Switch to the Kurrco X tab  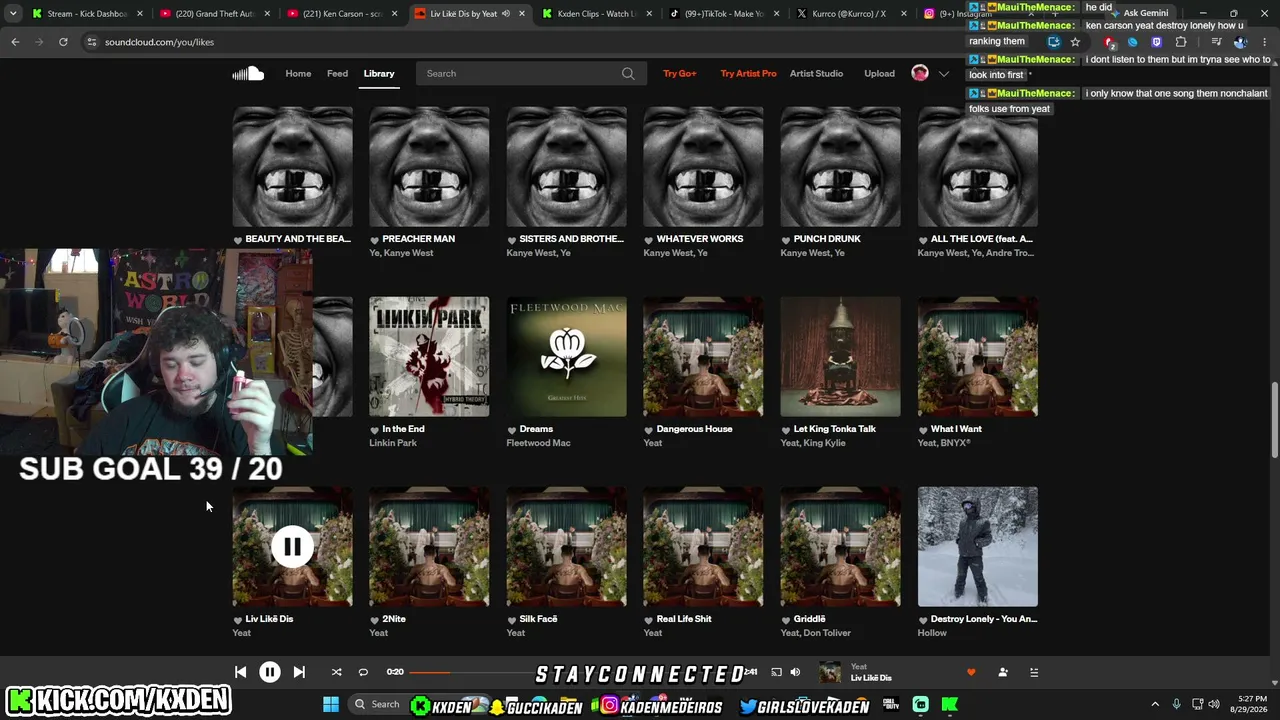[848, 14]
